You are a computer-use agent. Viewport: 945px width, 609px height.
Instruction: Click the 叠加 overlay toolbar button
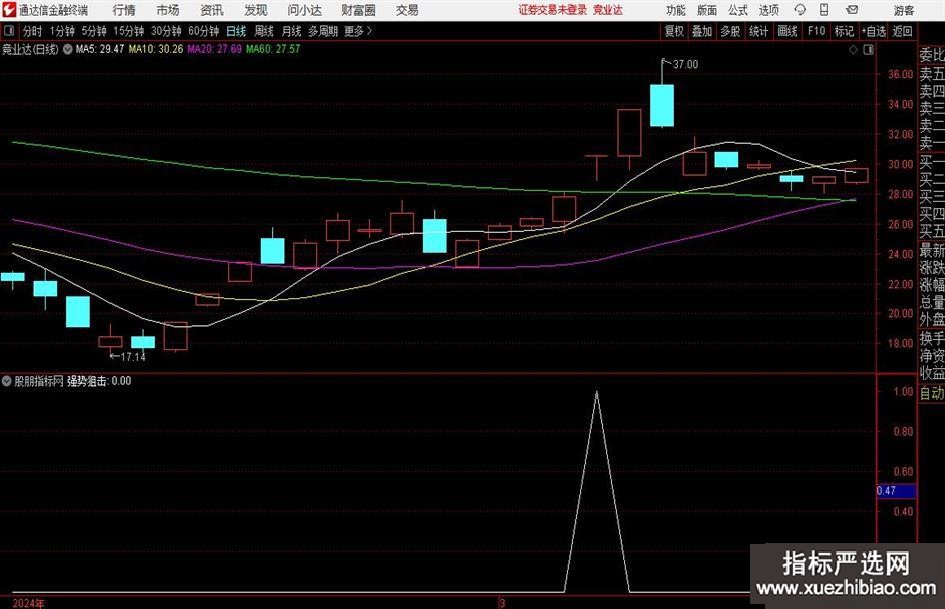pyautogui.click(x=702, y=31)
